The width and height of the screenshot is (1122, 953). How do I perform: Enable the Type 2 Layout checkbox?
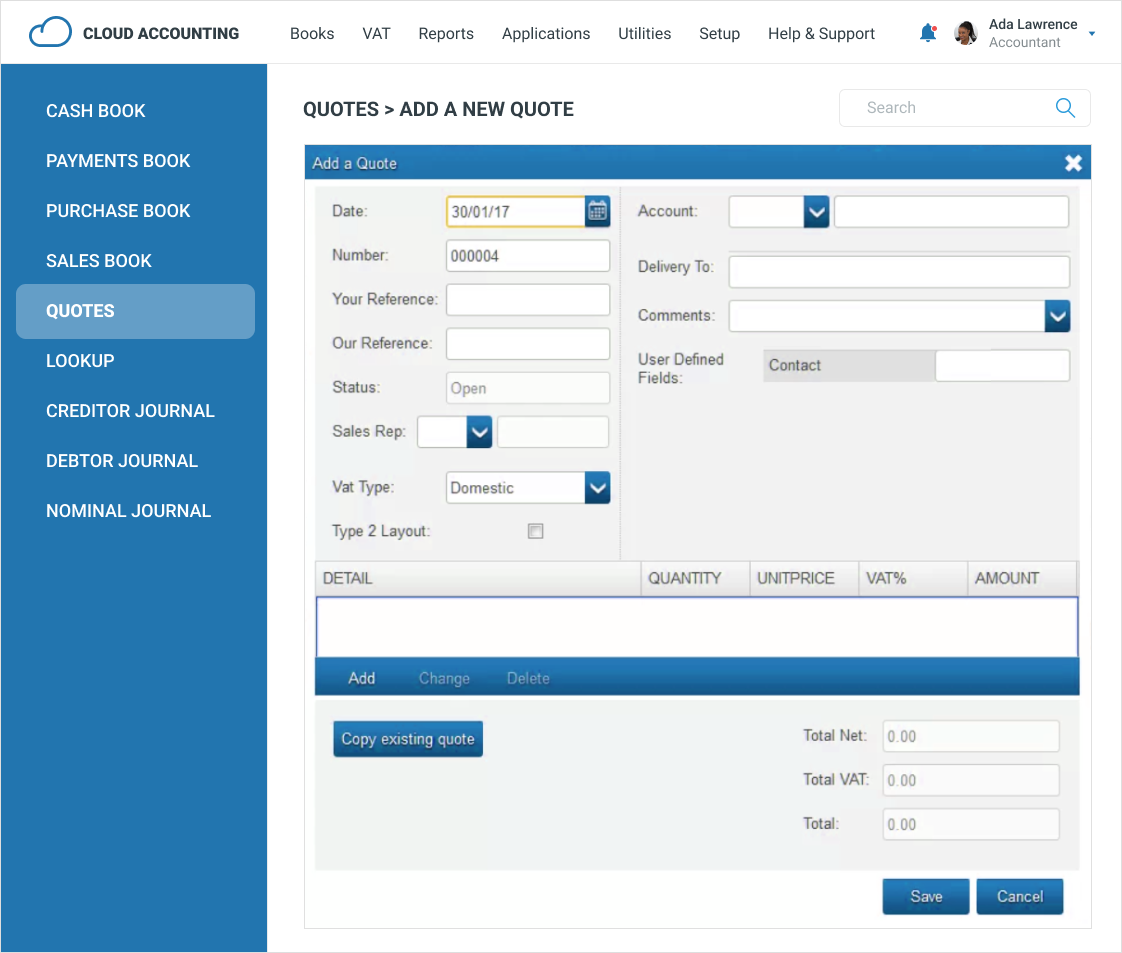(x=535, y=531)
